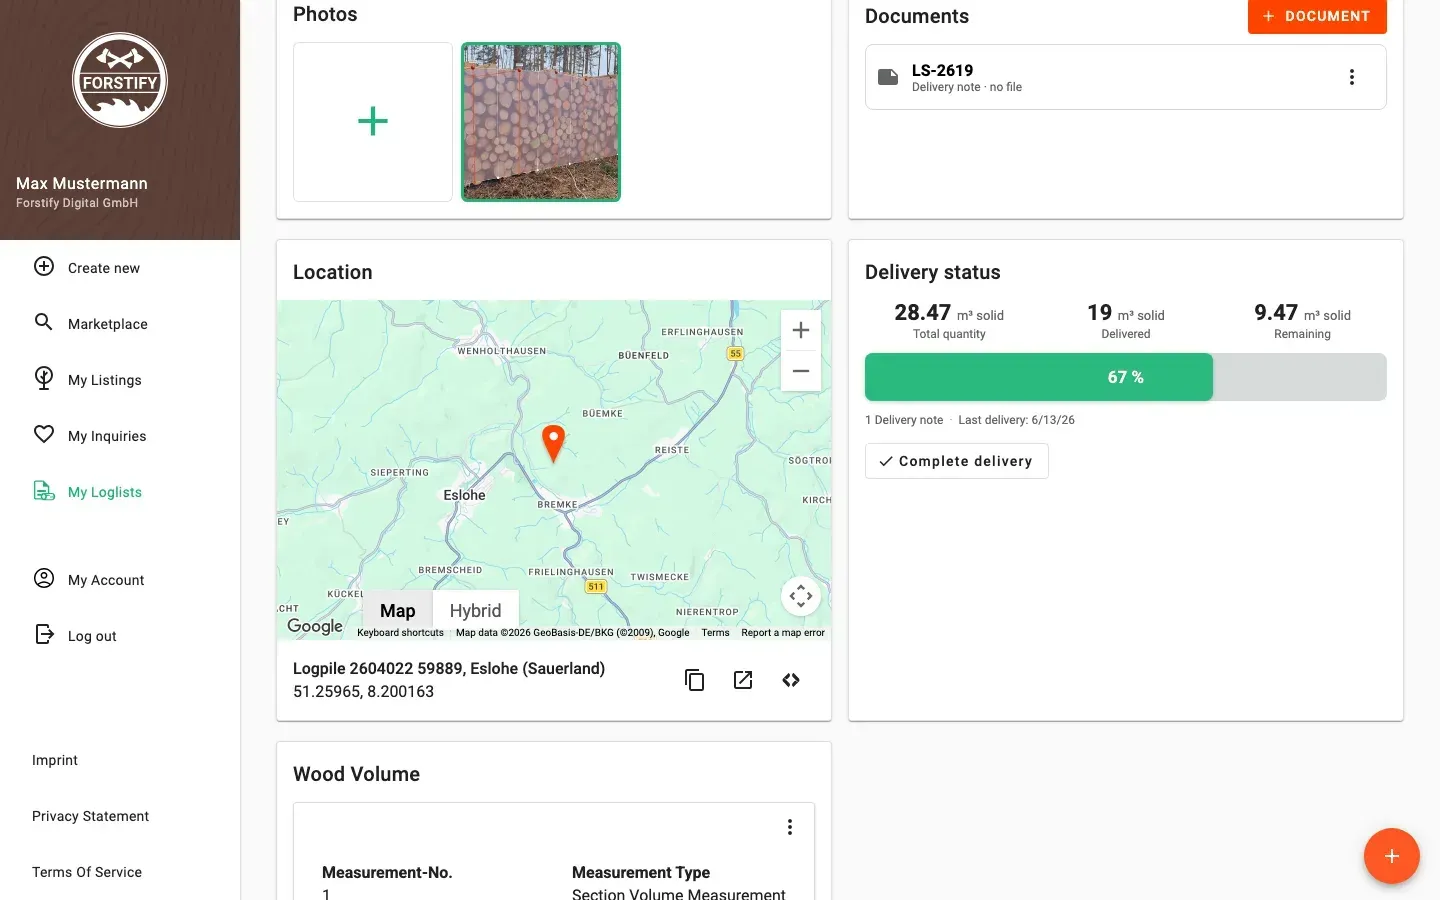Open the Terms Of Service link

(87, 872)
